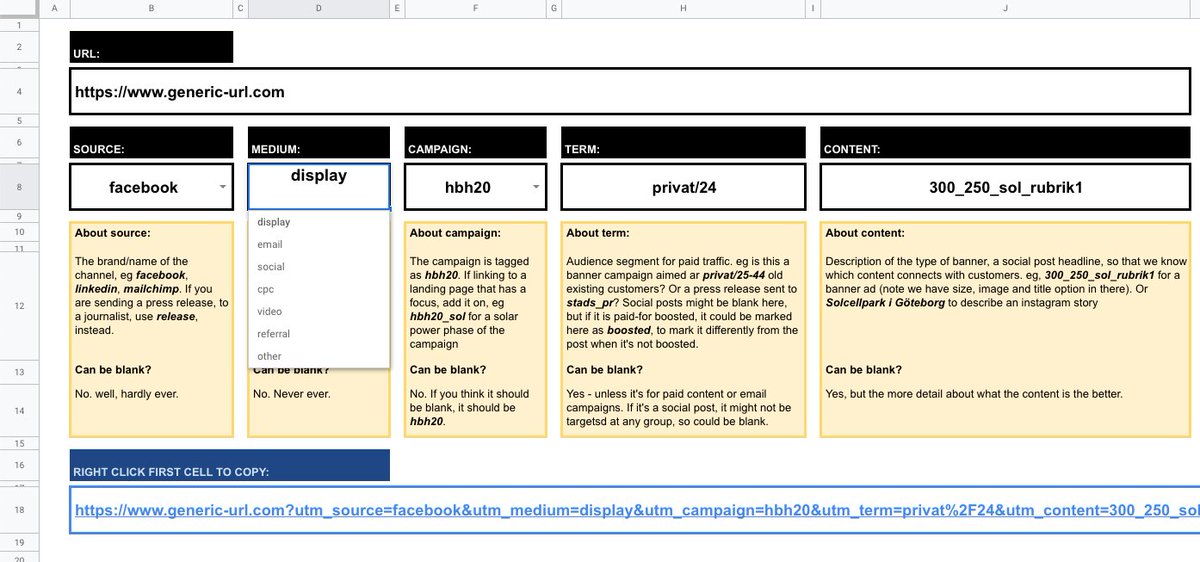Select the 300_250_sol_rubrik1 content cell
Image resolution: width=1200 pixels, height=562 pixels.
pyautogui.click(x=1006, y=187)
